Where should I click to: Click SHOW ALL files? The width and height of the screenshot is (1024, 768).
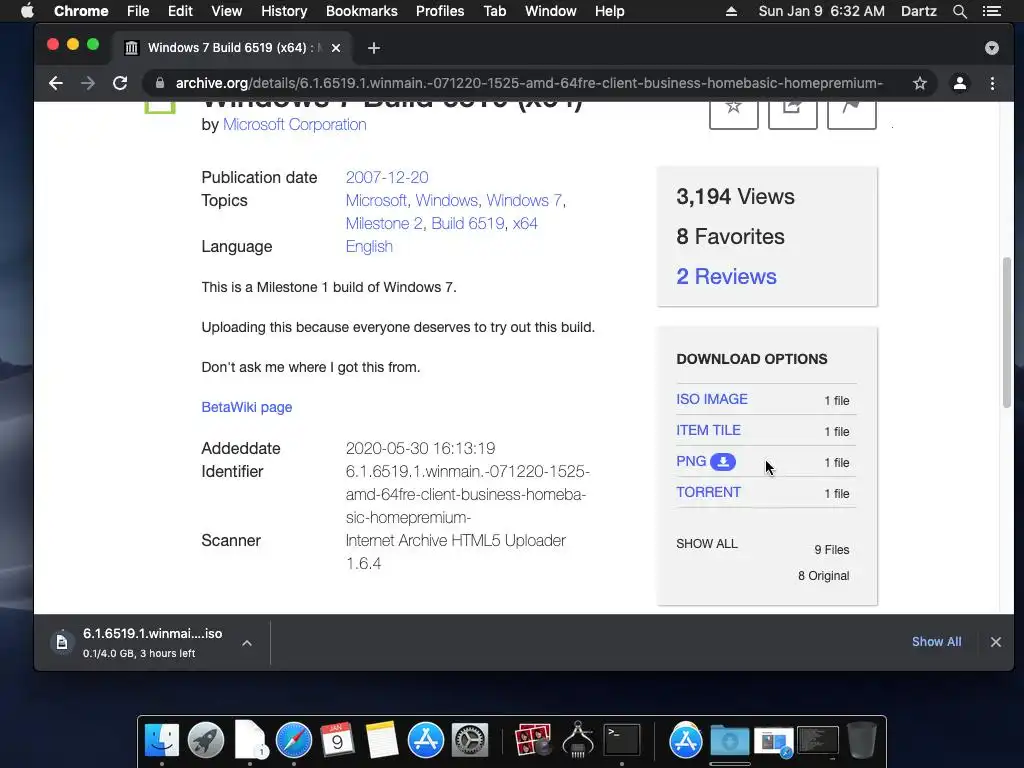click(x=707, y=543)
